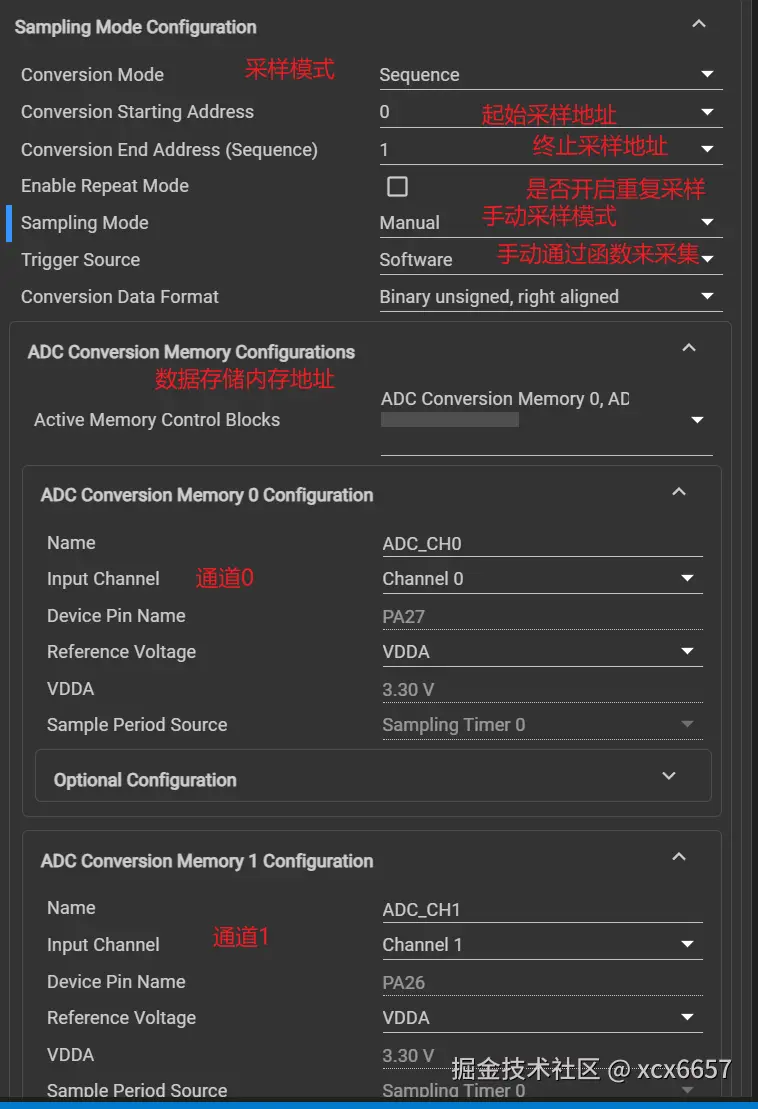
Task: Open the Channel 0 input channel dropdown
Action: pos(687,579)
